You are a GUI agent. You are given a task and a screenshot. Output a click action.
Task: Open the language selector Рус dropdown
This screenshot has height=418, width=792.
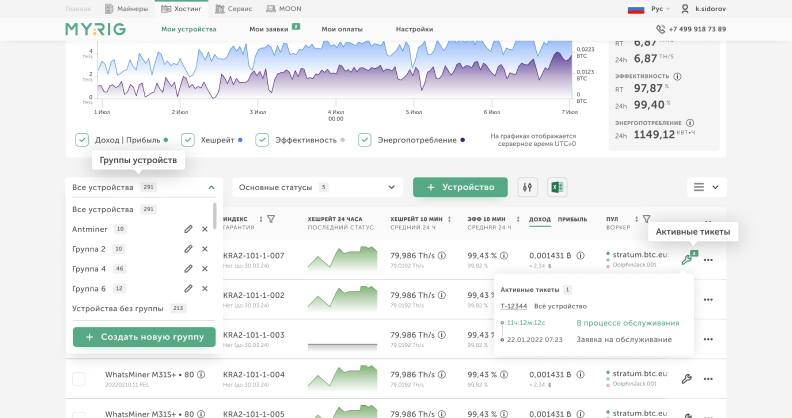[662, 8]
